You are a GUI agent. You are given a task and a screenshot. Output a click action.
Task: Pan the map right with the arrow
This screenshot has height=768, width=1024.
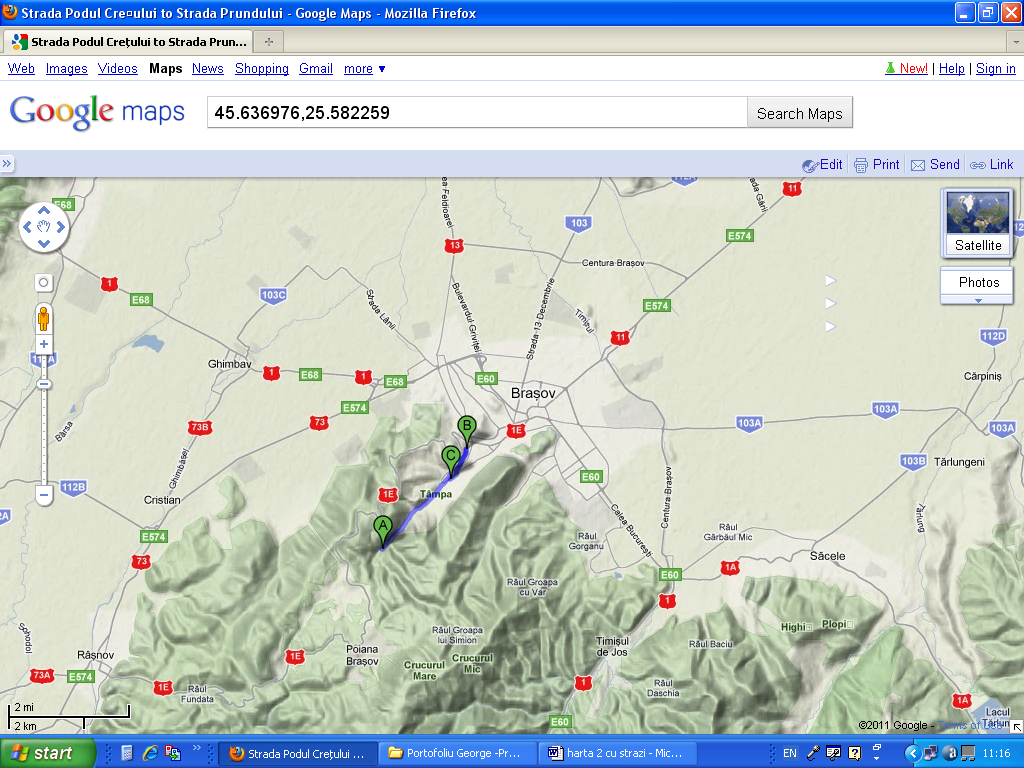coord(61,227)
